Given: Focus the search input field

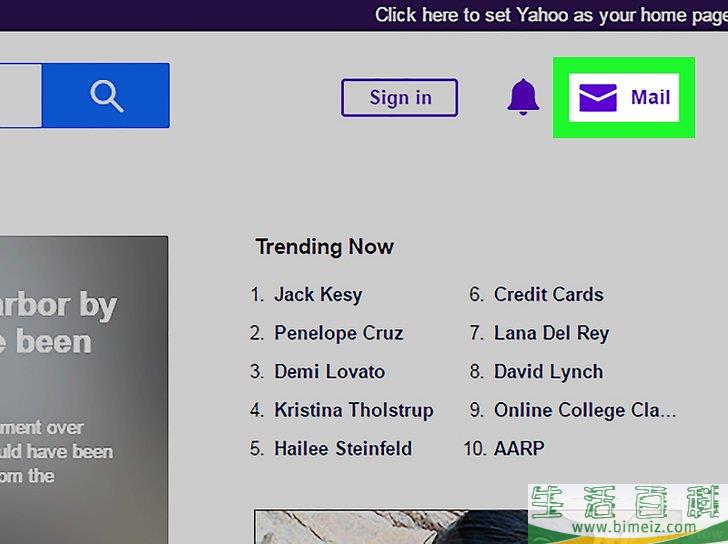Looking at the screenshot, I should (x=20, y=96).
